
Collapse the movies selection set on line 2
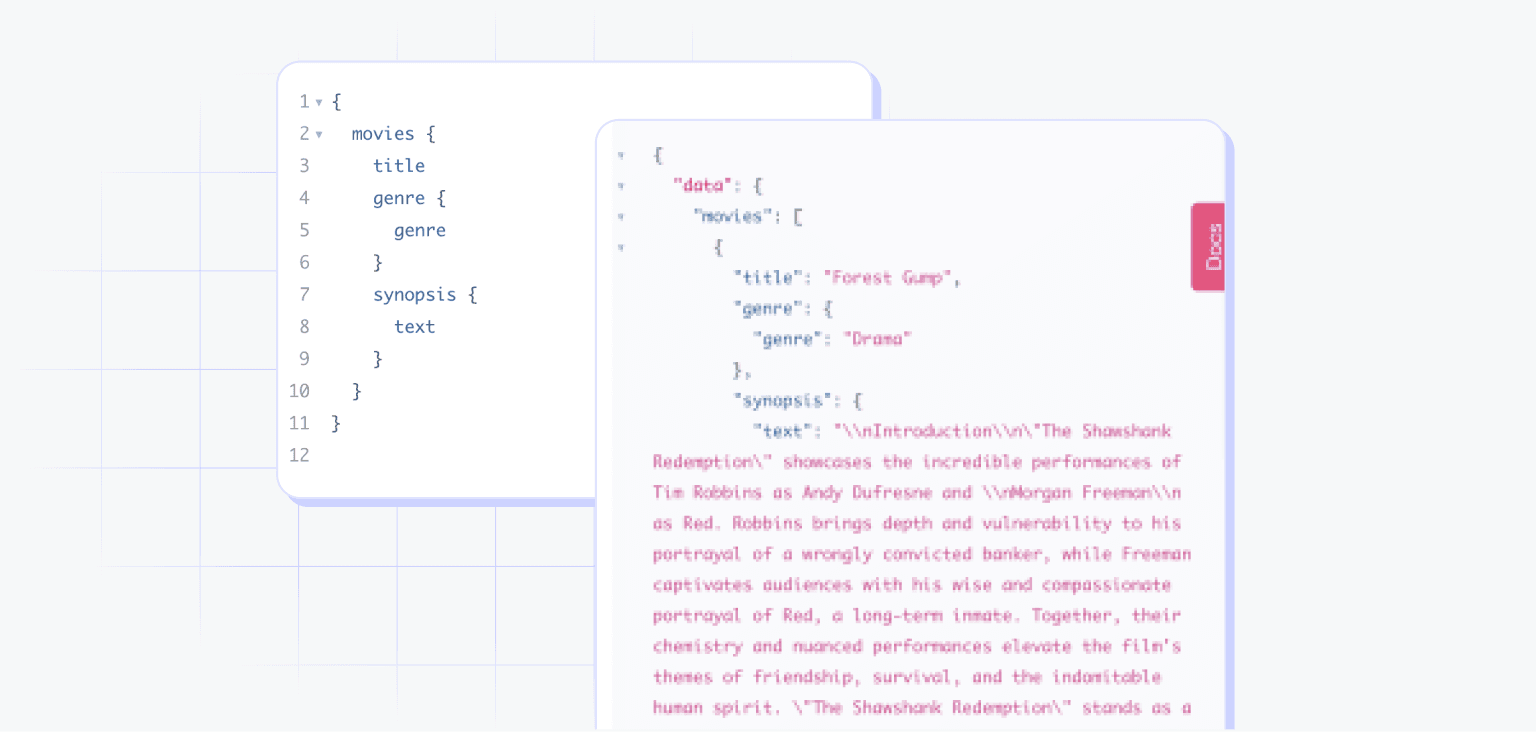point(318,133)
